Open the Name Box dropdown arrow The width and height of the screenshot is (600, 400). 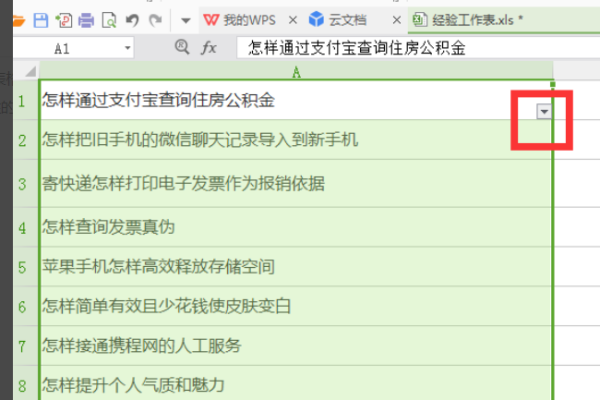[x=127, y=48]
